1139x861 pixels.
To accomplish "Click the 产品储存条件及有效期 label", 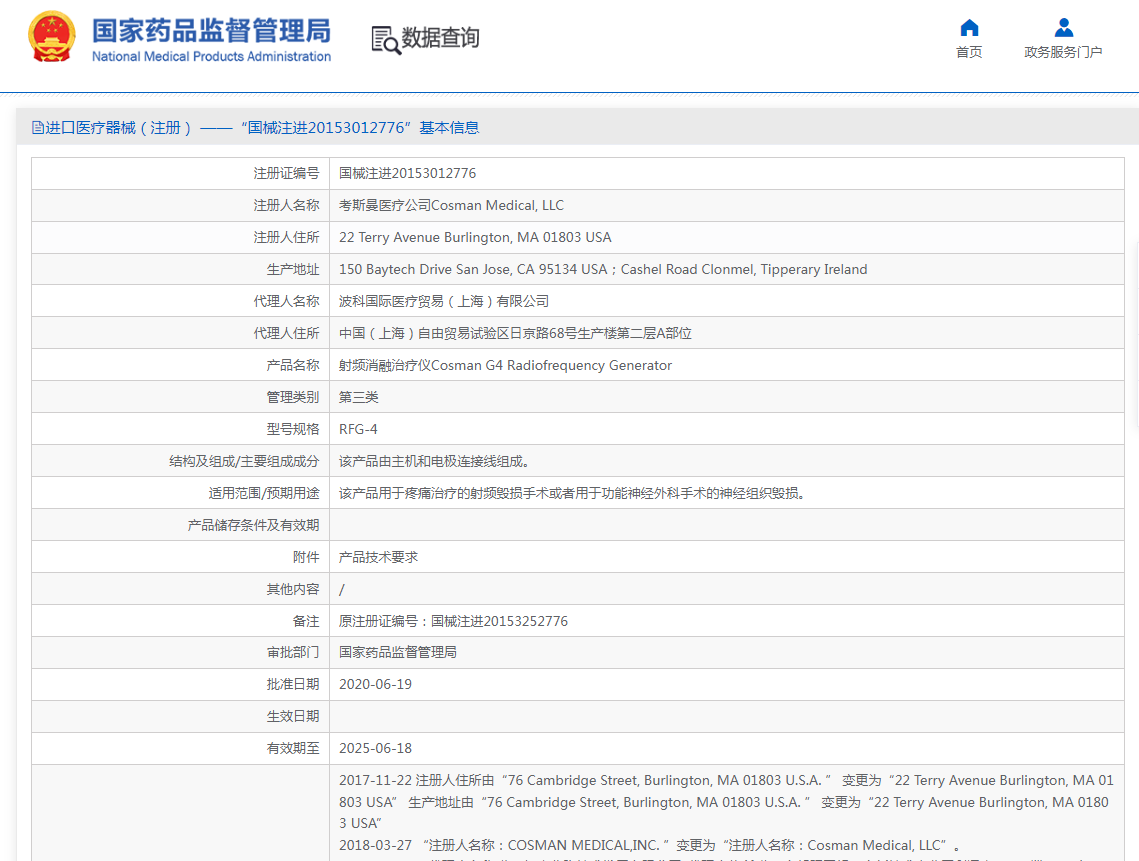I will tap(254, 525).
